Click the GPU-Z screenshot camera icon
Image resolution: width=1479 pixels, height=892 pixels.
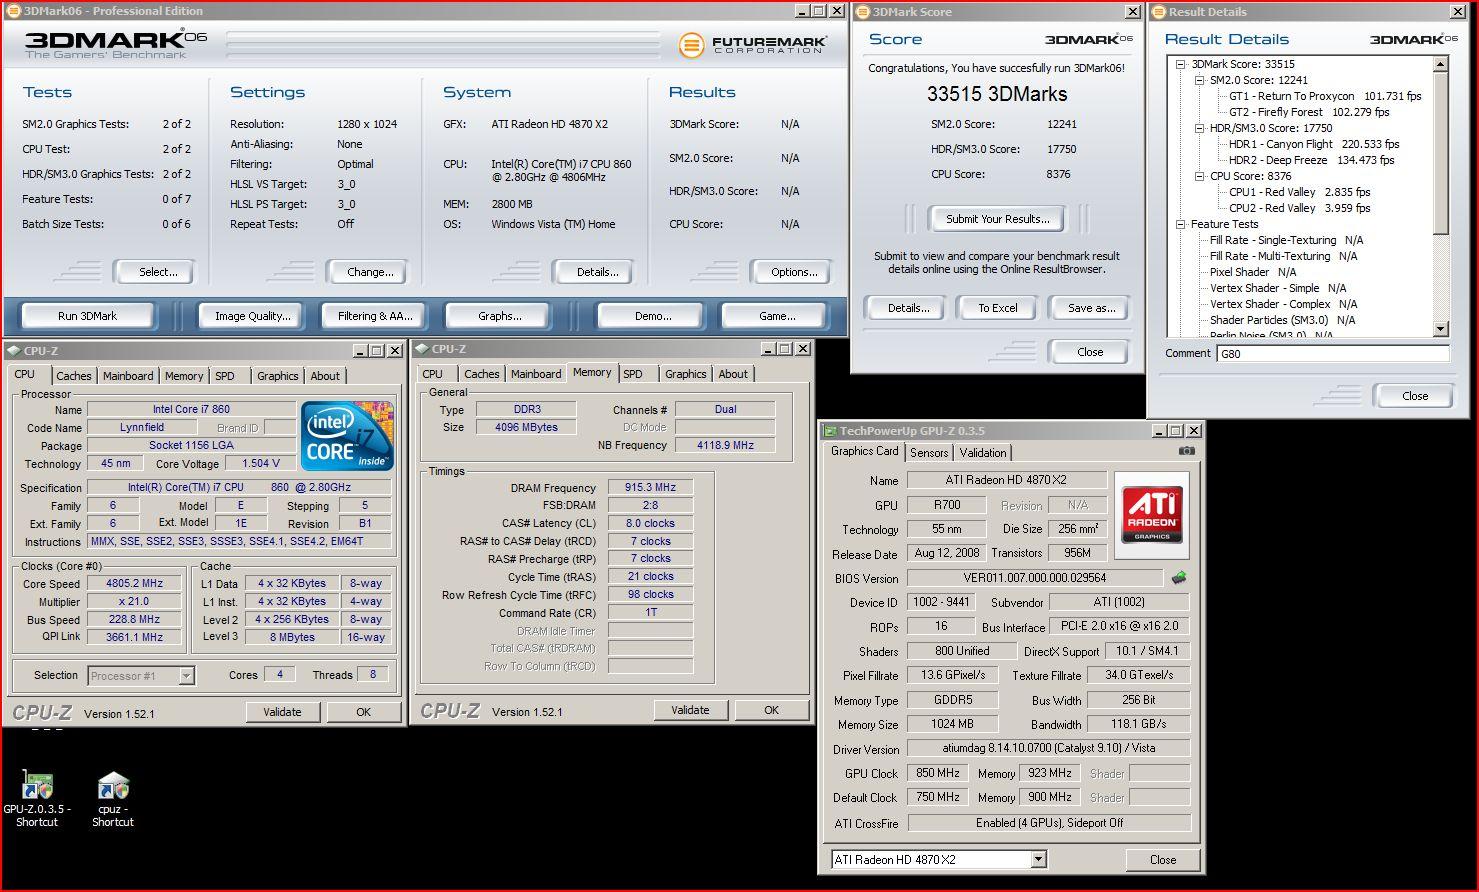pos(1186,451)
